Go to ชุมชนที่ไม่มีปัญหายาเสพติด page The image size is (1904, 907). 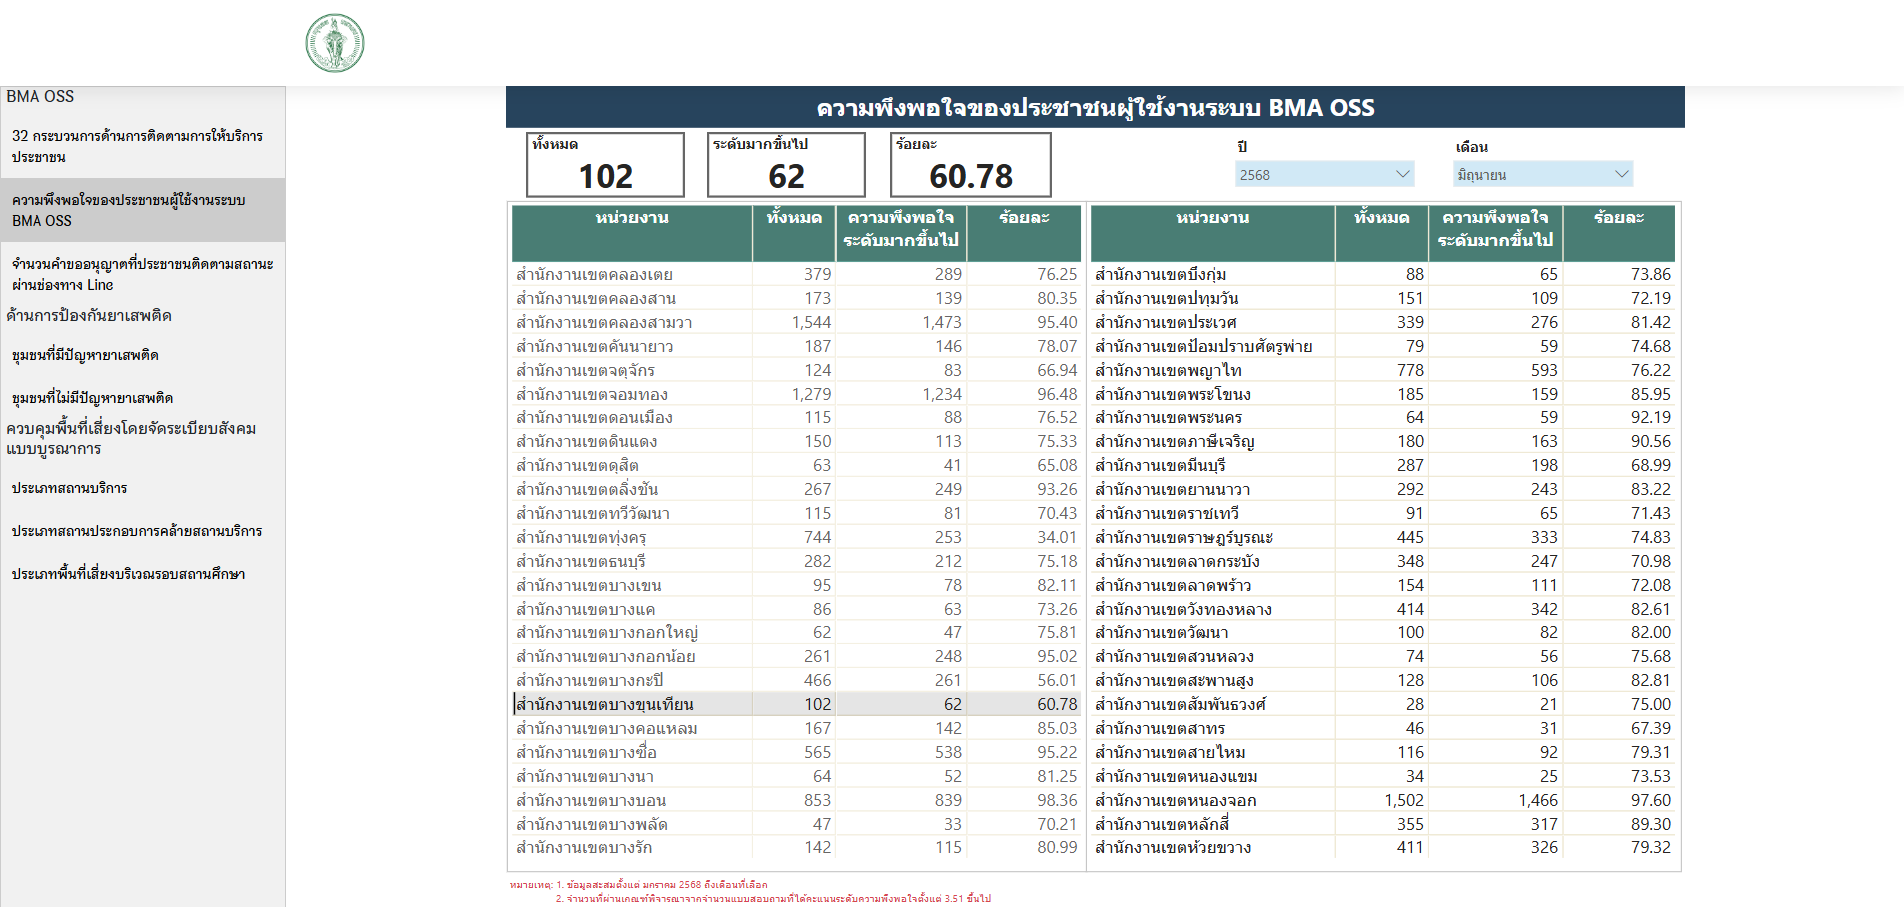(92, 398)
